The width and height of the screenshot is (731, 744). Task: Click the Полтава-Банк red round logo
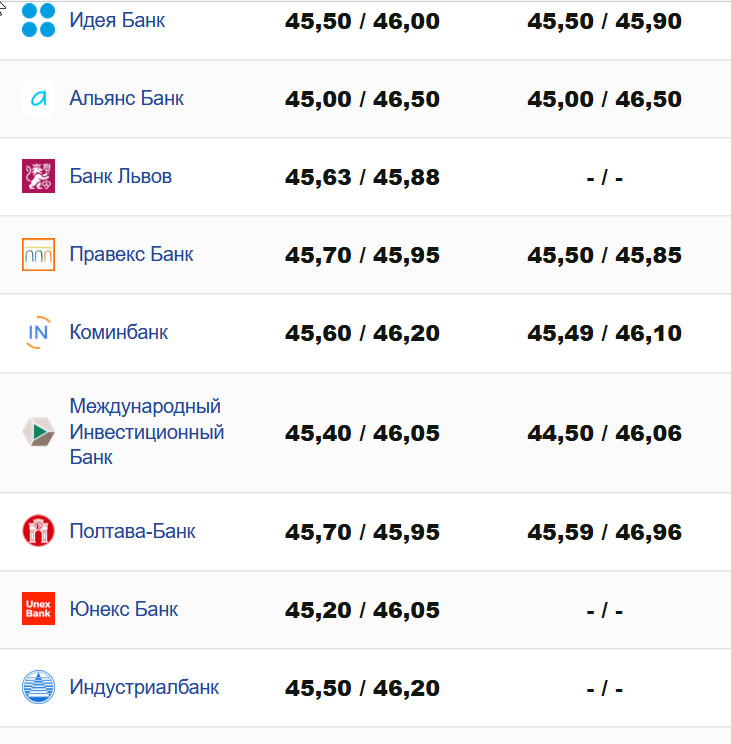(38, 531)
